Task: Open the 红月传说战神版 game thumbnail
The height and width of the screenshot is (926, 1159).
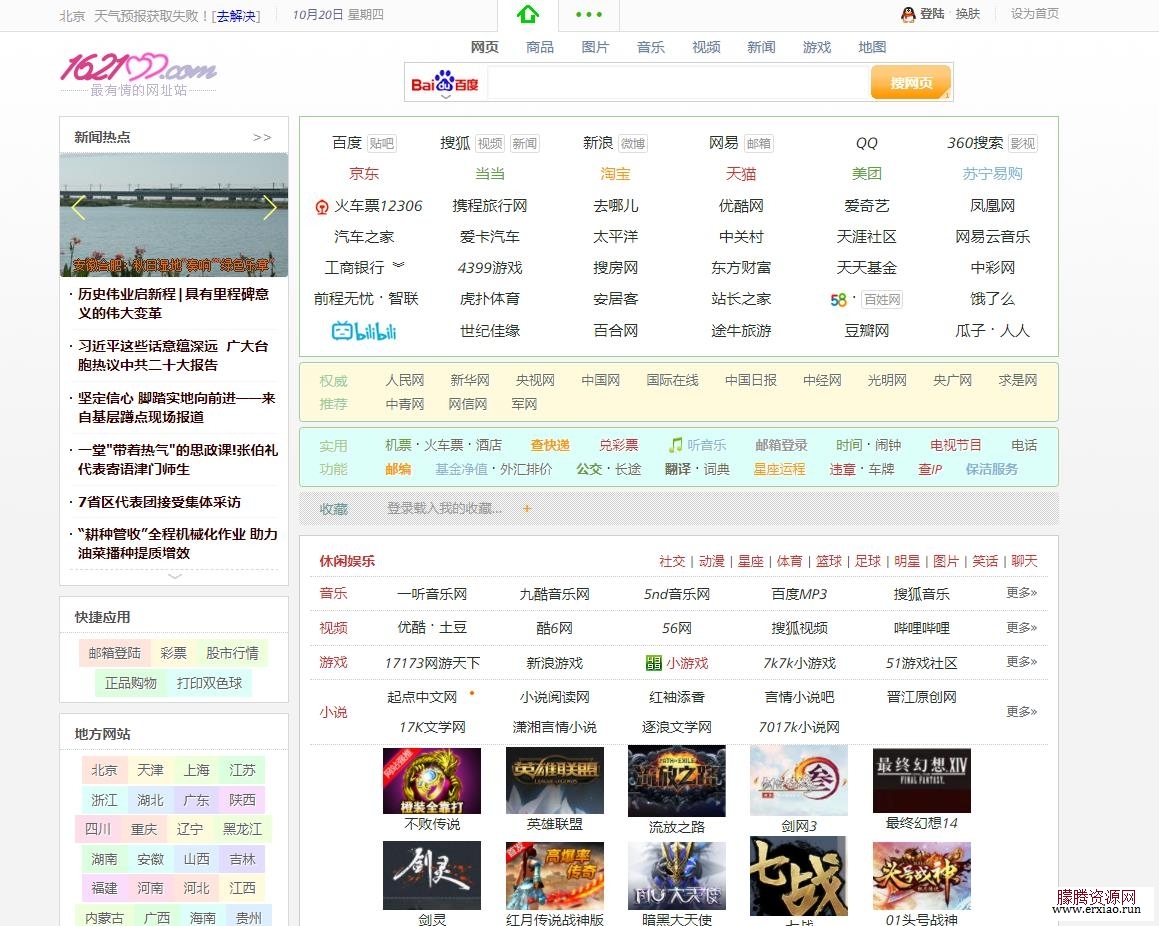Action: point(554,876)
